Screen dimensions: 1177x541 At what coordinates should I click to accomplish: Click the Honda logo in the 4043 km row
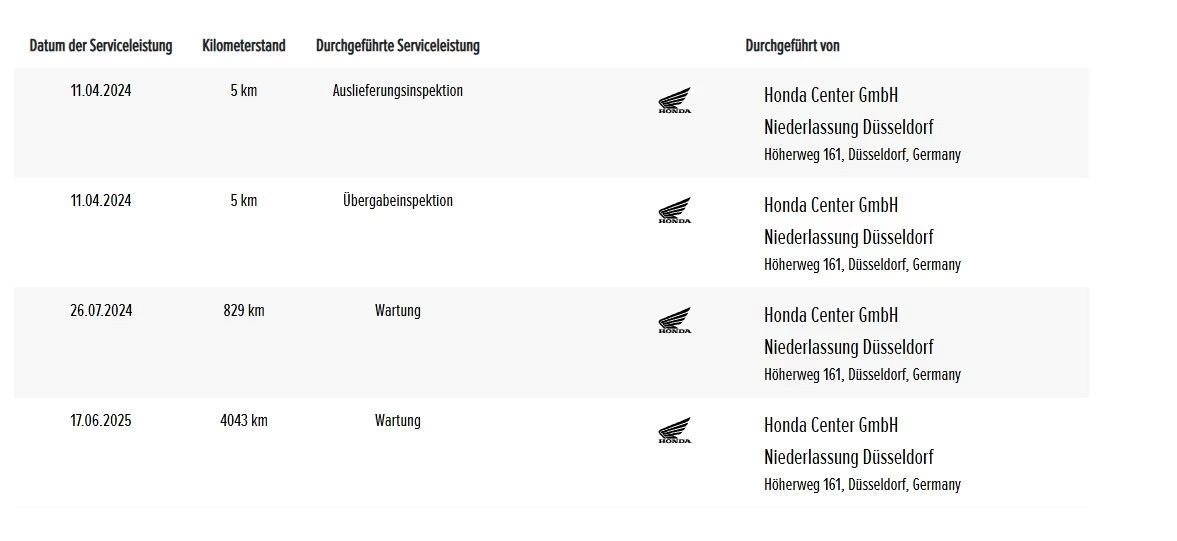tap(674, 430)
